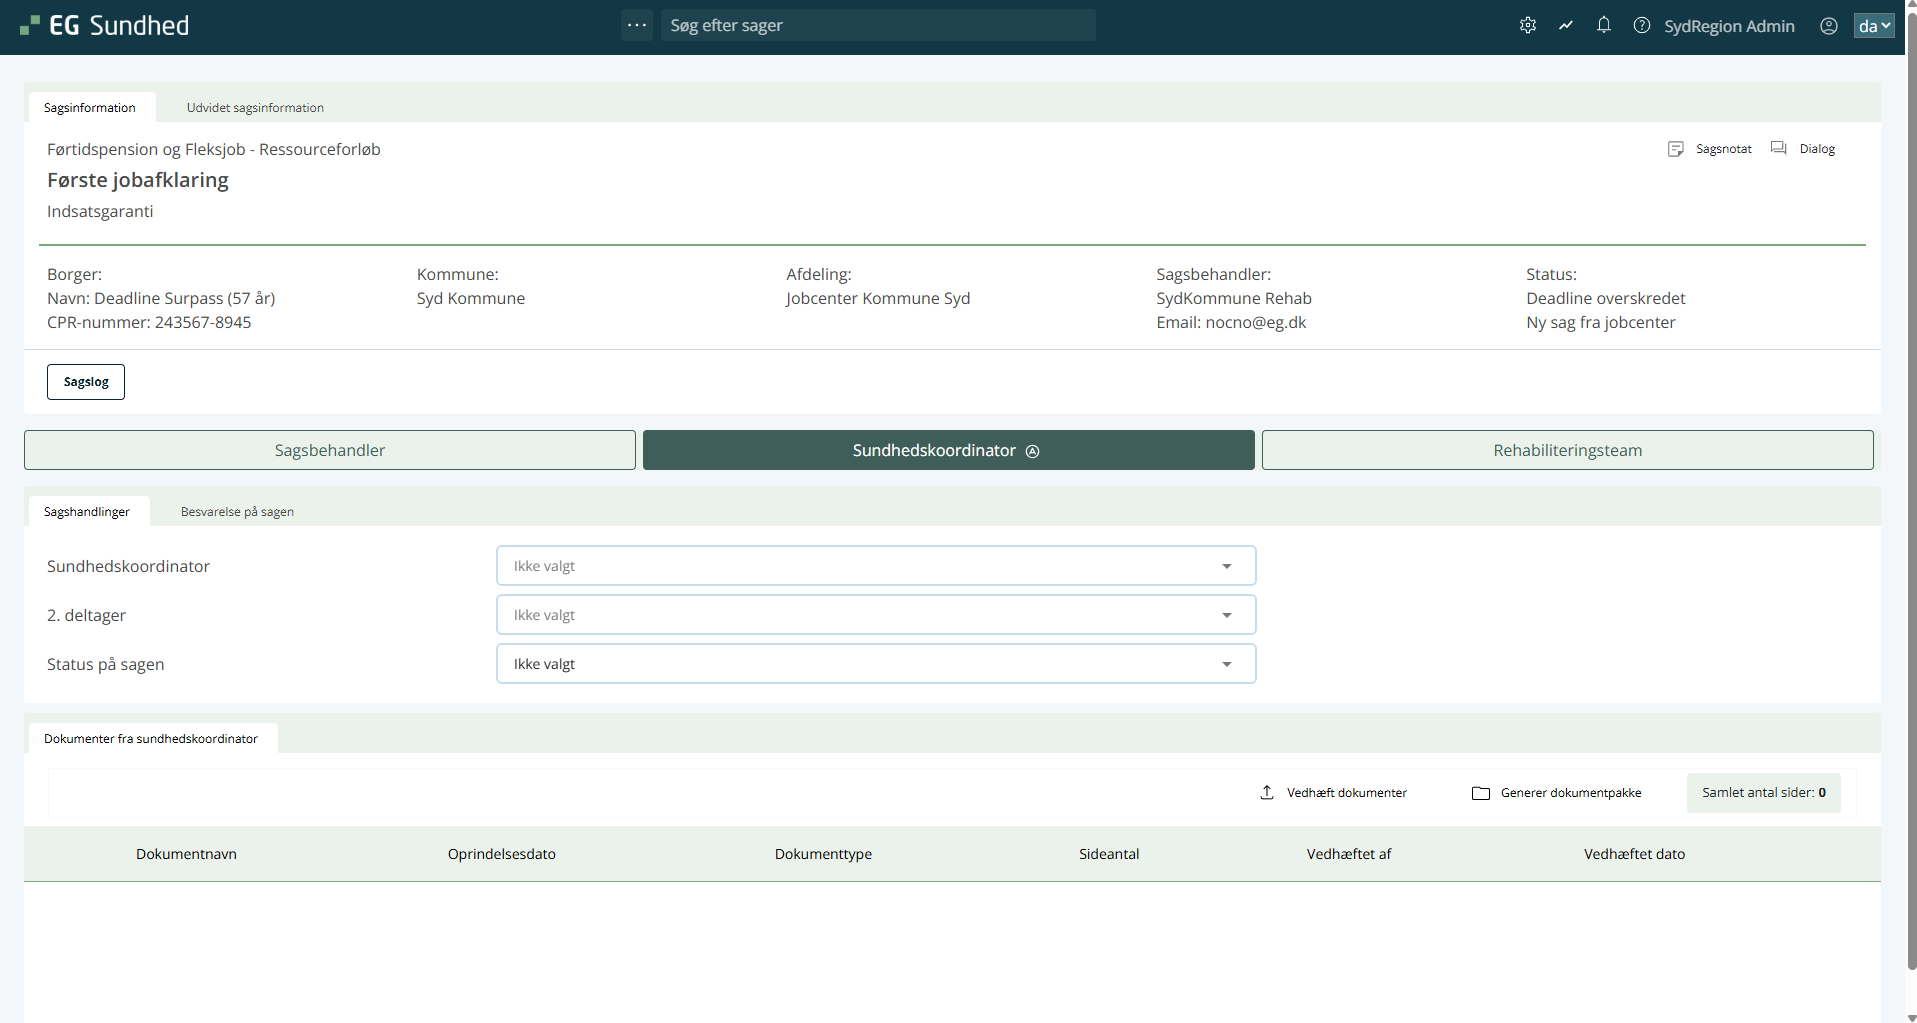The width and height of the screenshot is (1917, 1023).
Task: Click the Søg efter sager search field
Action: point(877,25)
